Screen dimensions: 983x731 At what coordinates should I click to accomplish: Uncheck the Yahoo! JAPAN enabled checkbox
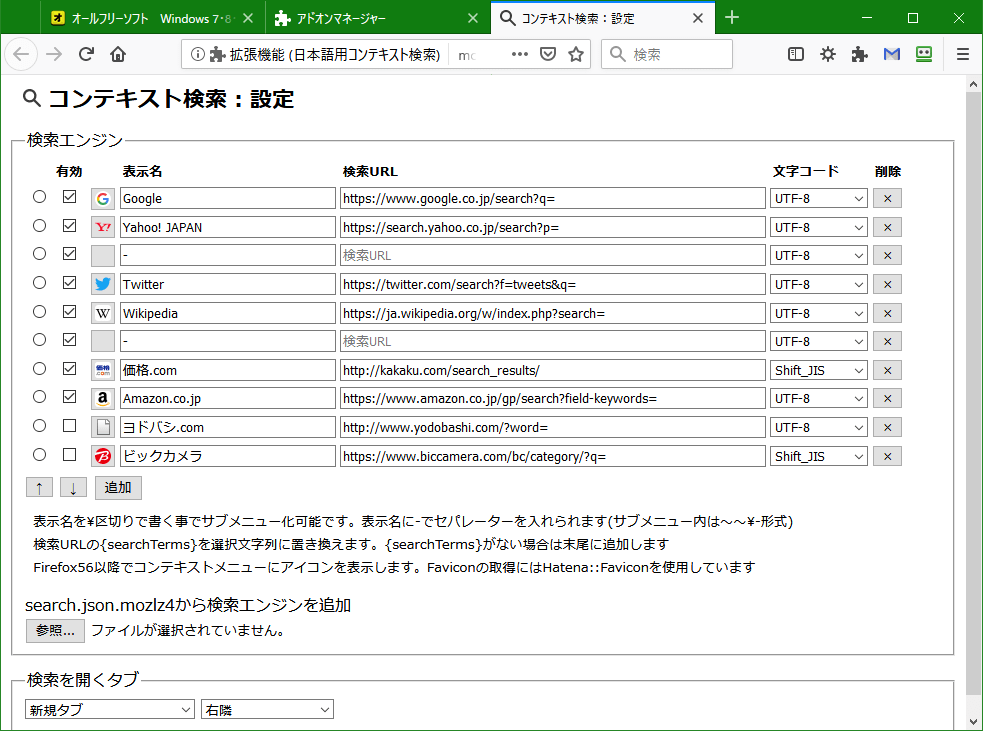70,226
